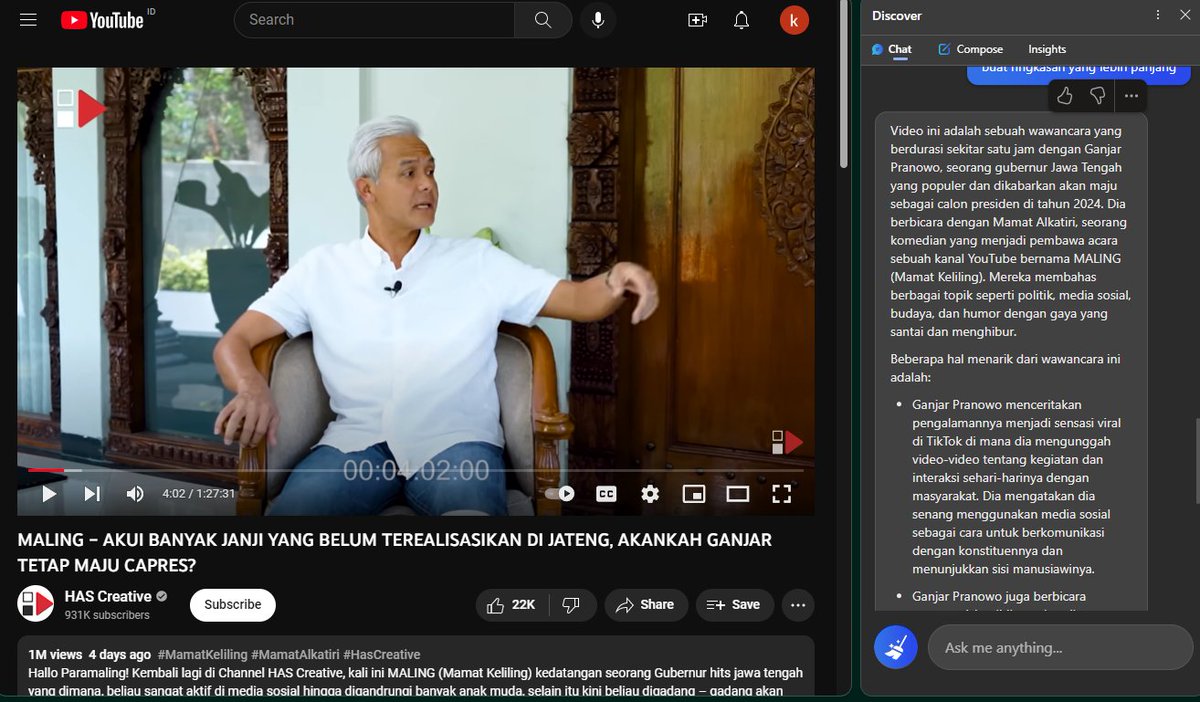Open more video options with three dots
Image resolution: width=1200 pixels, height=702 pixels.
click(x=797, y=605)
